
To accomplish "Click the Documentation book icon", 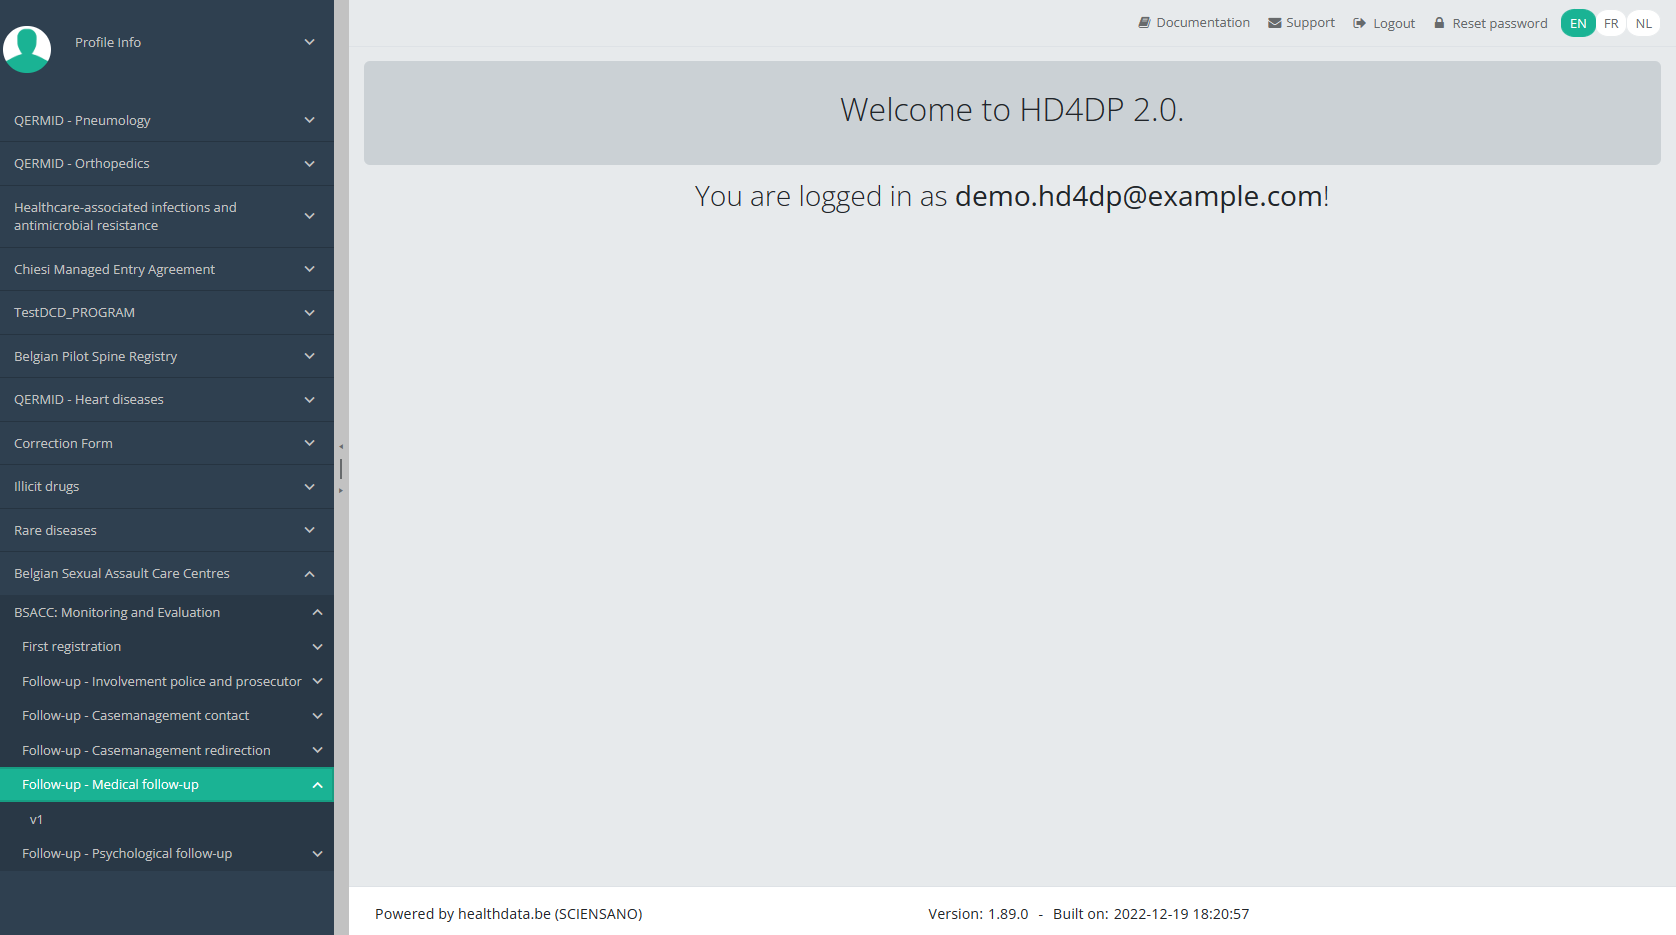I will (1144, 23).
